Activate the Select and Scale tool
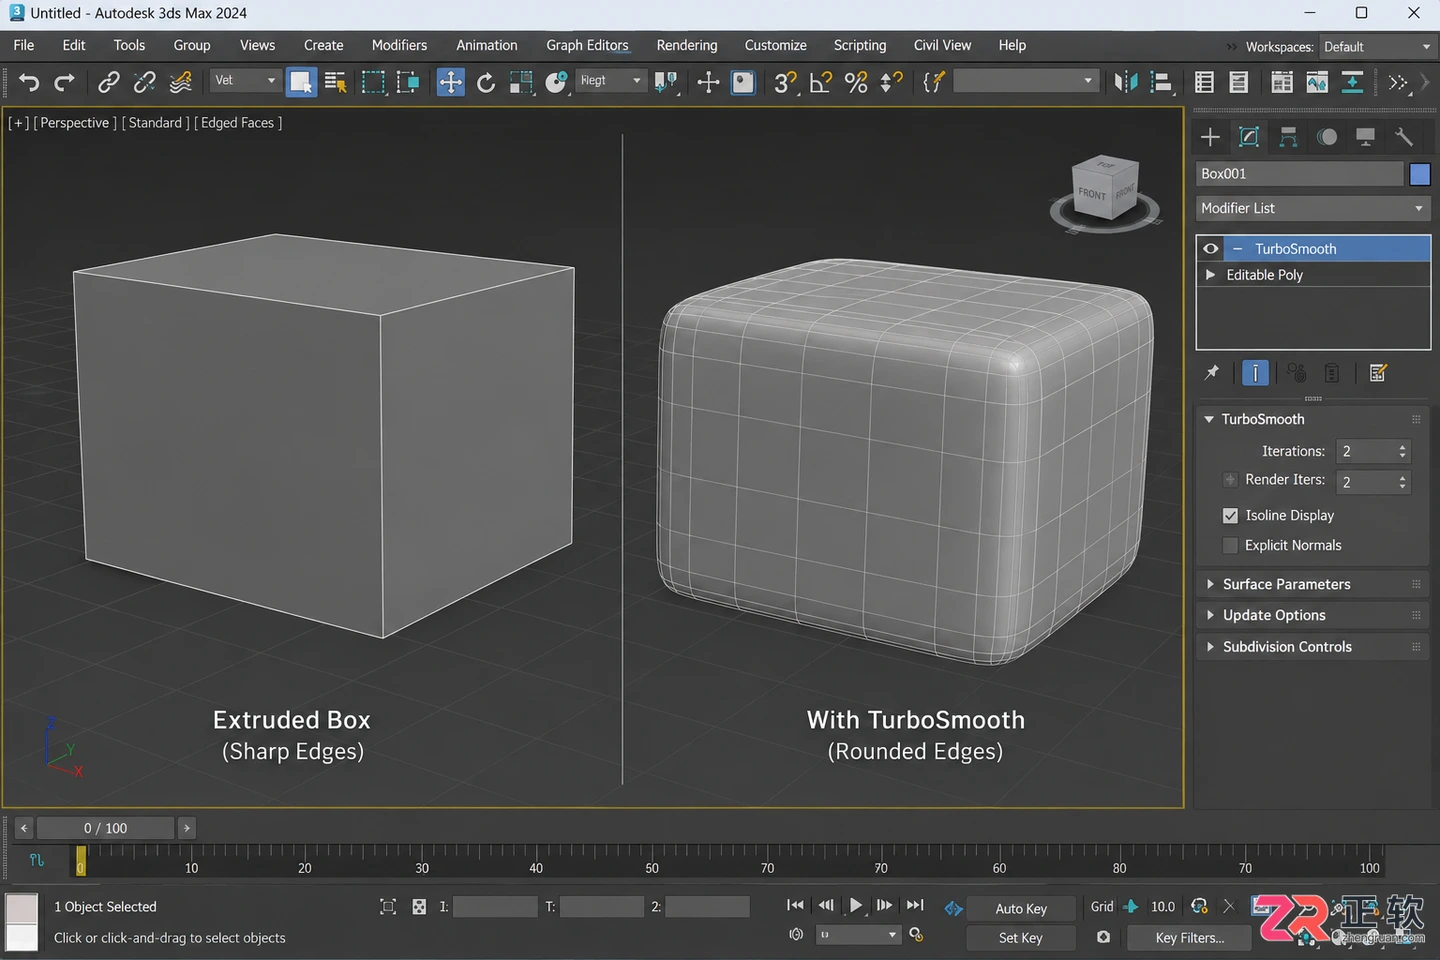 pos(521,82)
